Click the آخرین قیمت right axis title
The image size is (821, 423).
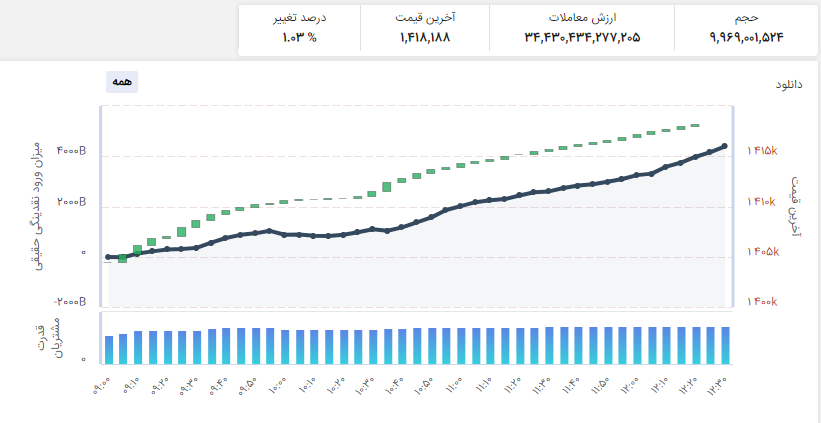[x=796, y=206]
